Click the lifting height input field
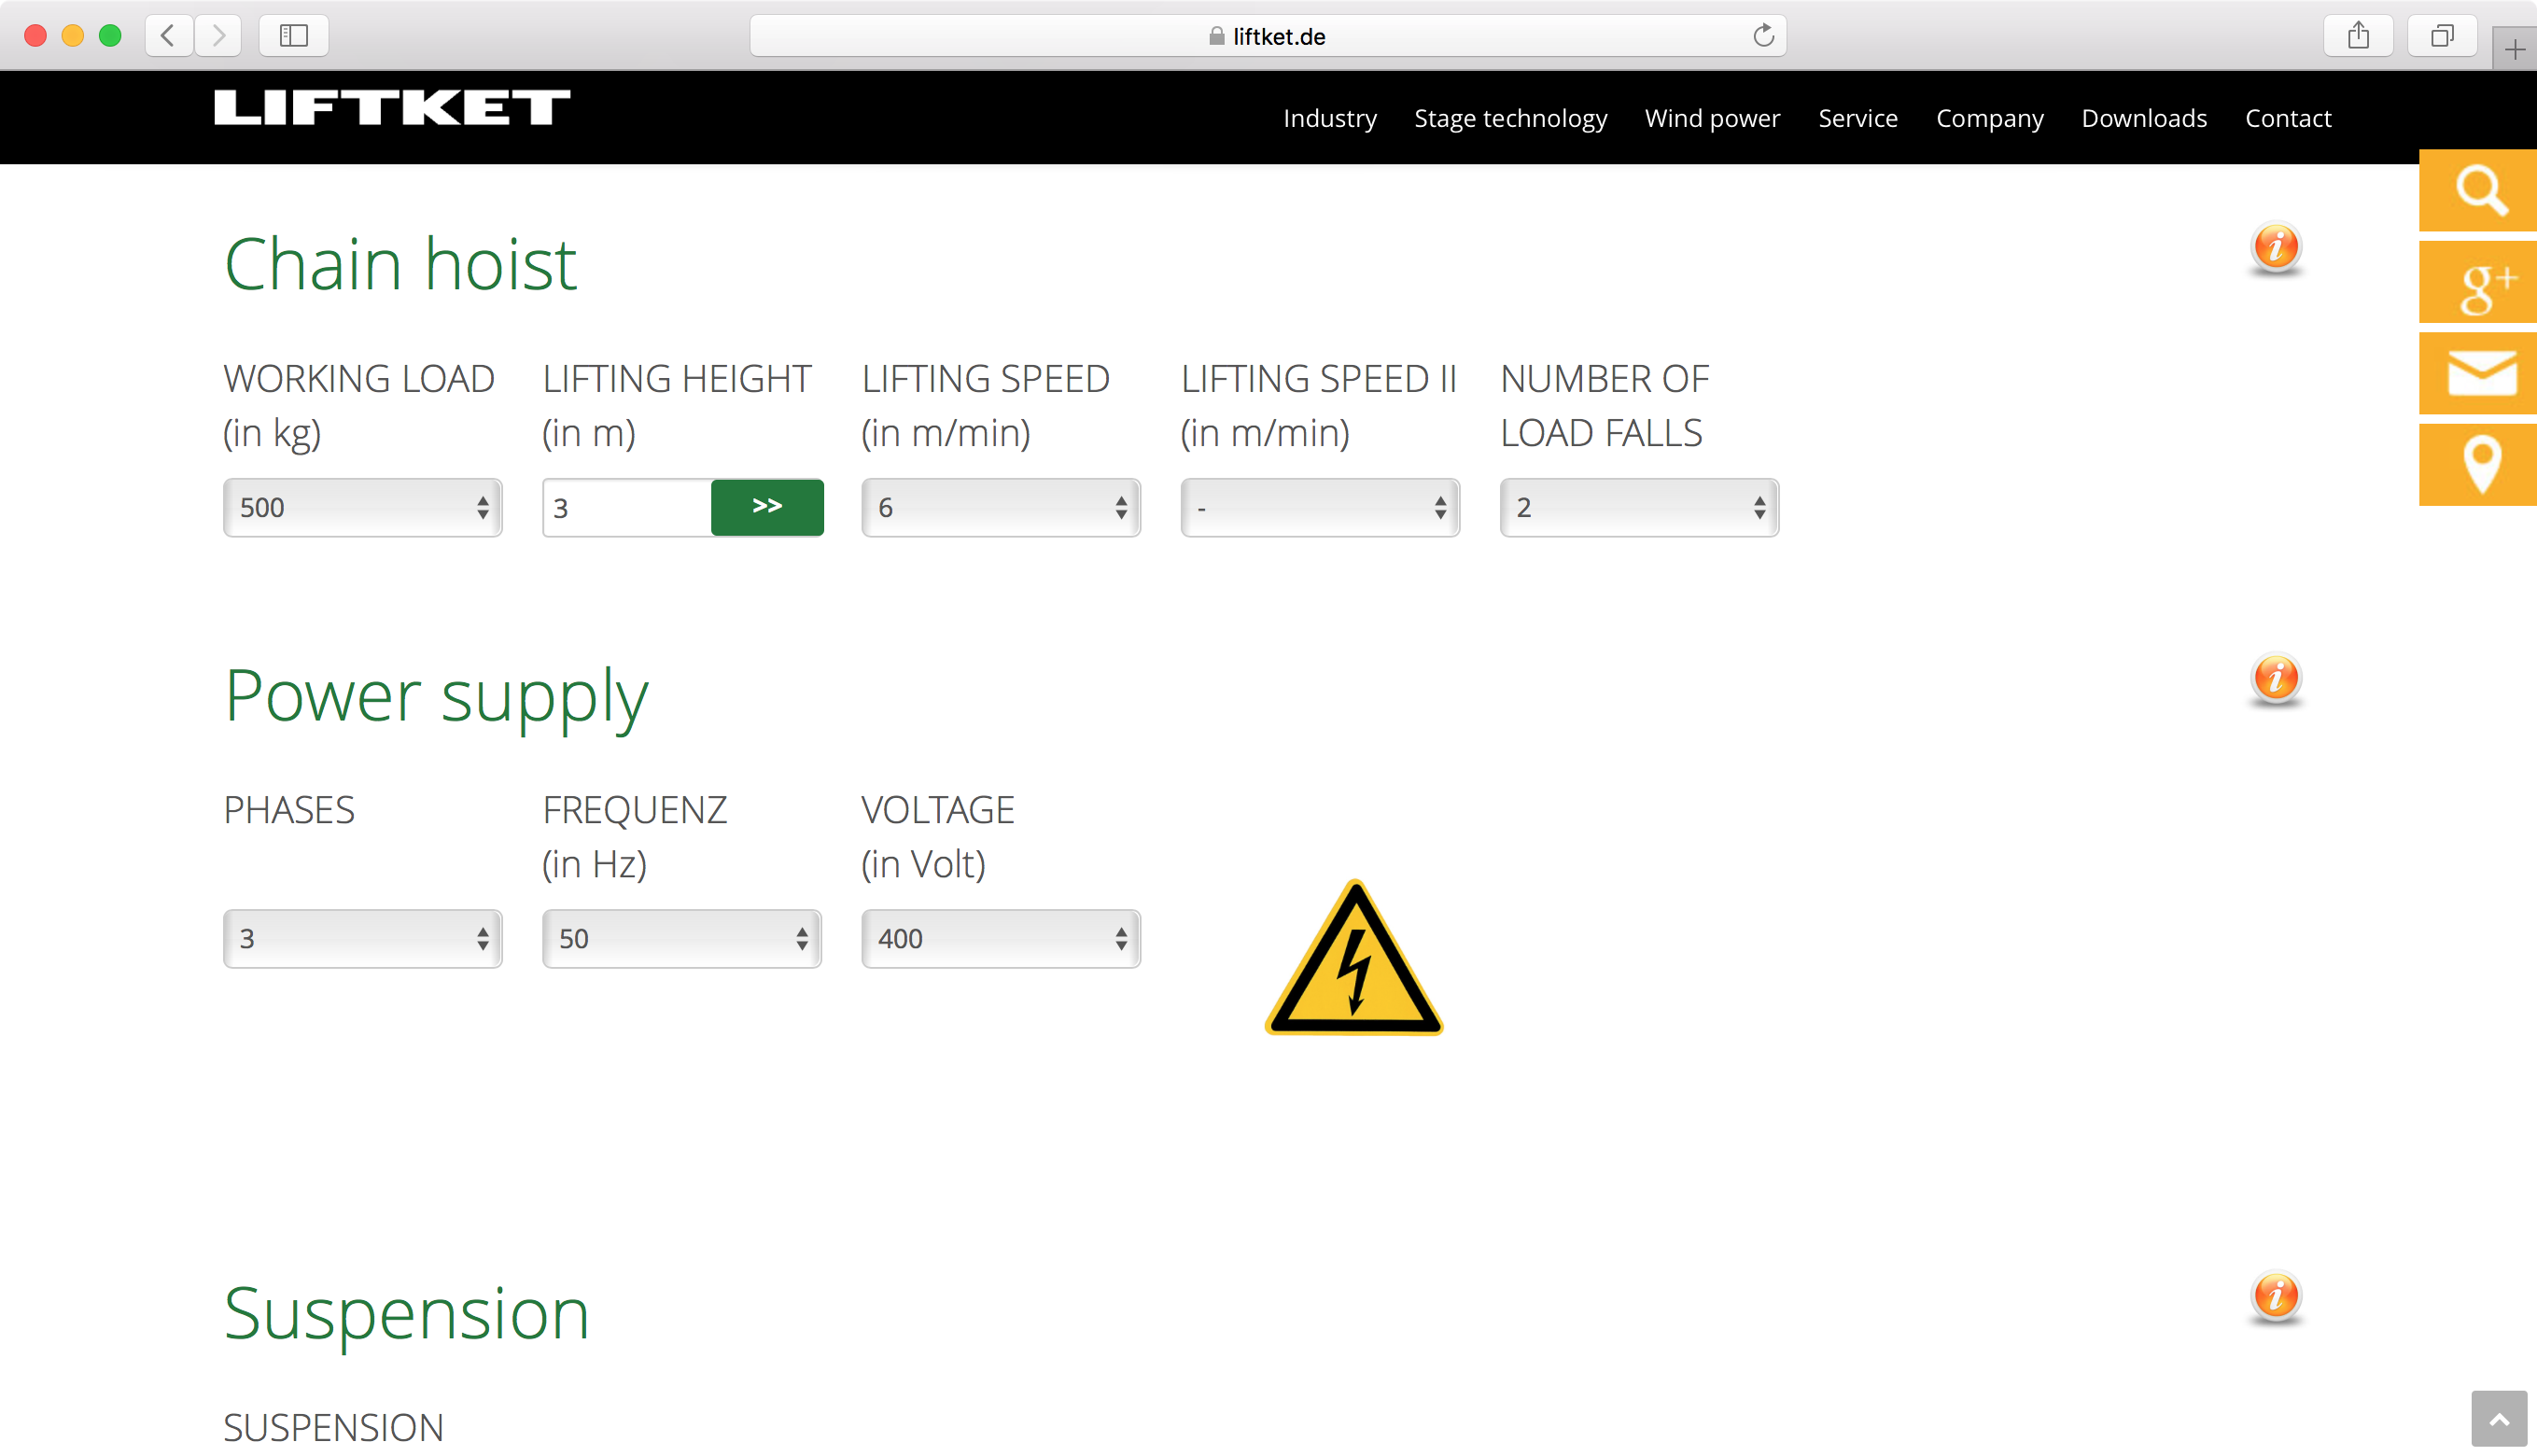Screen dimensions: 2537x1456 [627, 508]
